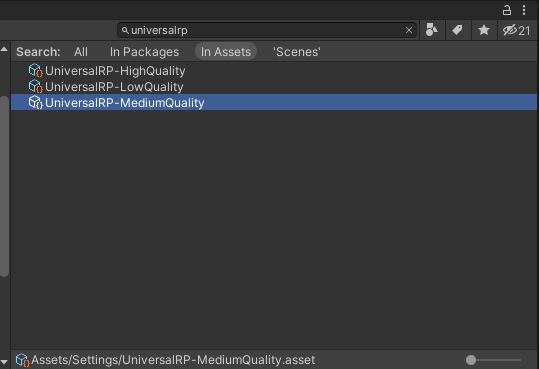Viewport: 539px width, 369px height.
Task: Select UniversalRP-HighQuality asset
Action: pyautogui.click(x=274, y=70)
